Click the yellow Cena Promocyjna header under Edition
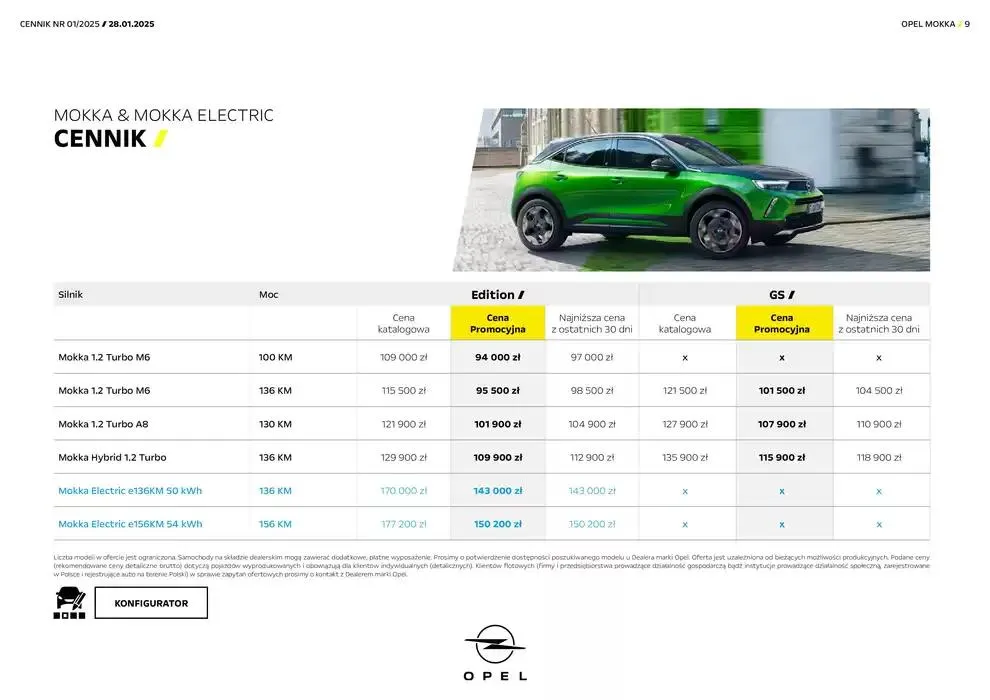 [497, 323]
